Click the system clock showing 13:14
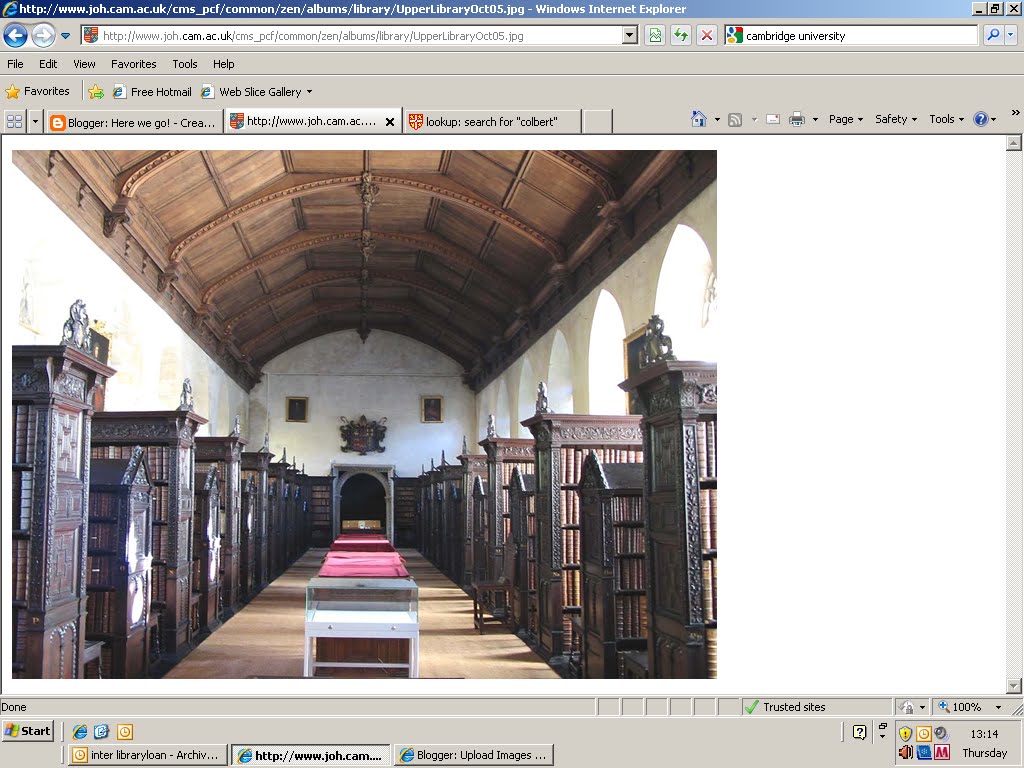The height and width of the screenshot is (768, 1024). (x=984, y=733)
